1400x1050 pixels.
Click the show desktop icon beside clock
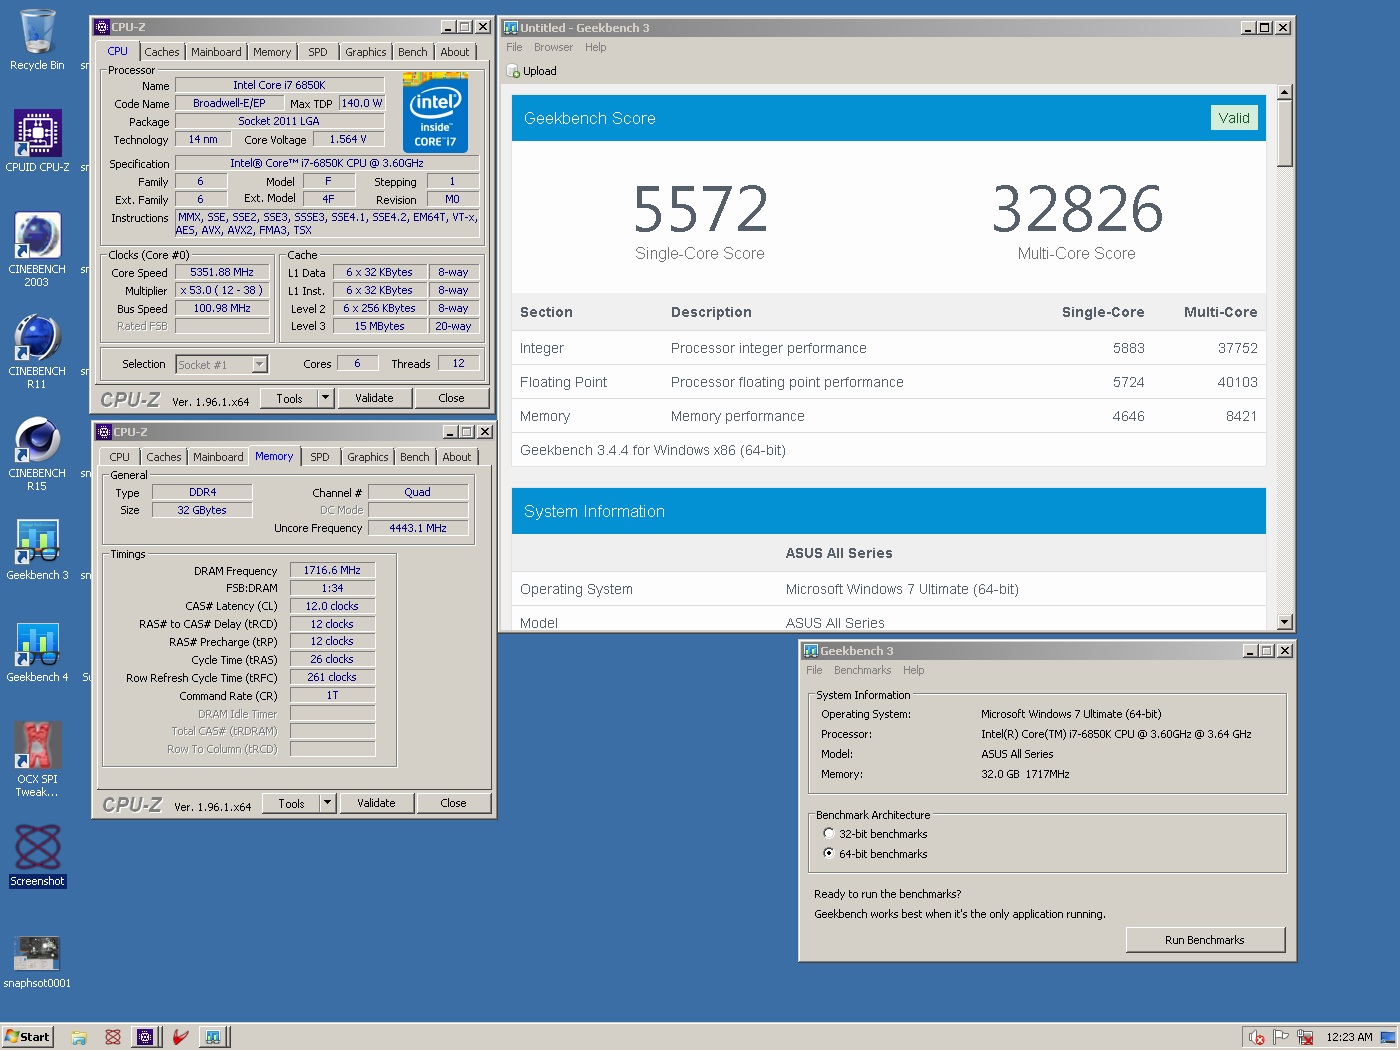tap(1388, 1037)
